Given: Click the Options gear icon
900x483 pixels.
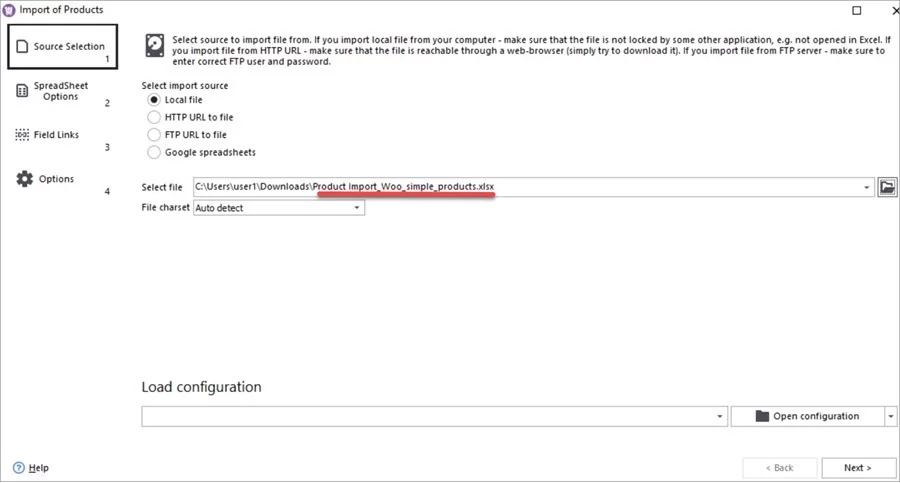Looking at the screenshot, I should pos(24,179).
